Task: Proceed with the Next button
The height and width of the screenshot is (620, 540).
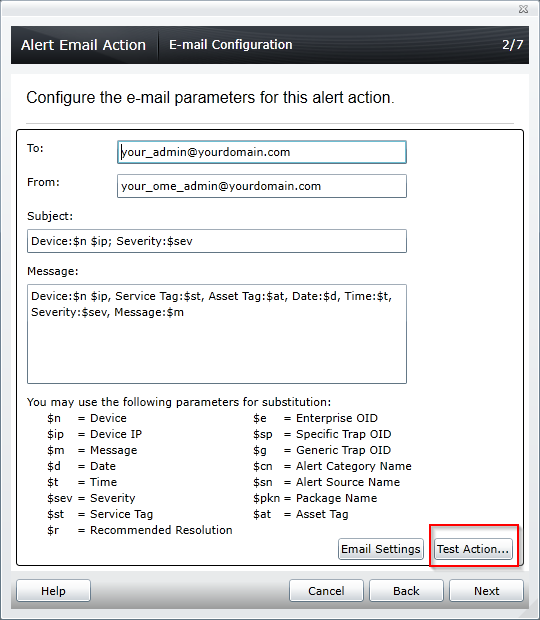Action: [x=486, y=591]
